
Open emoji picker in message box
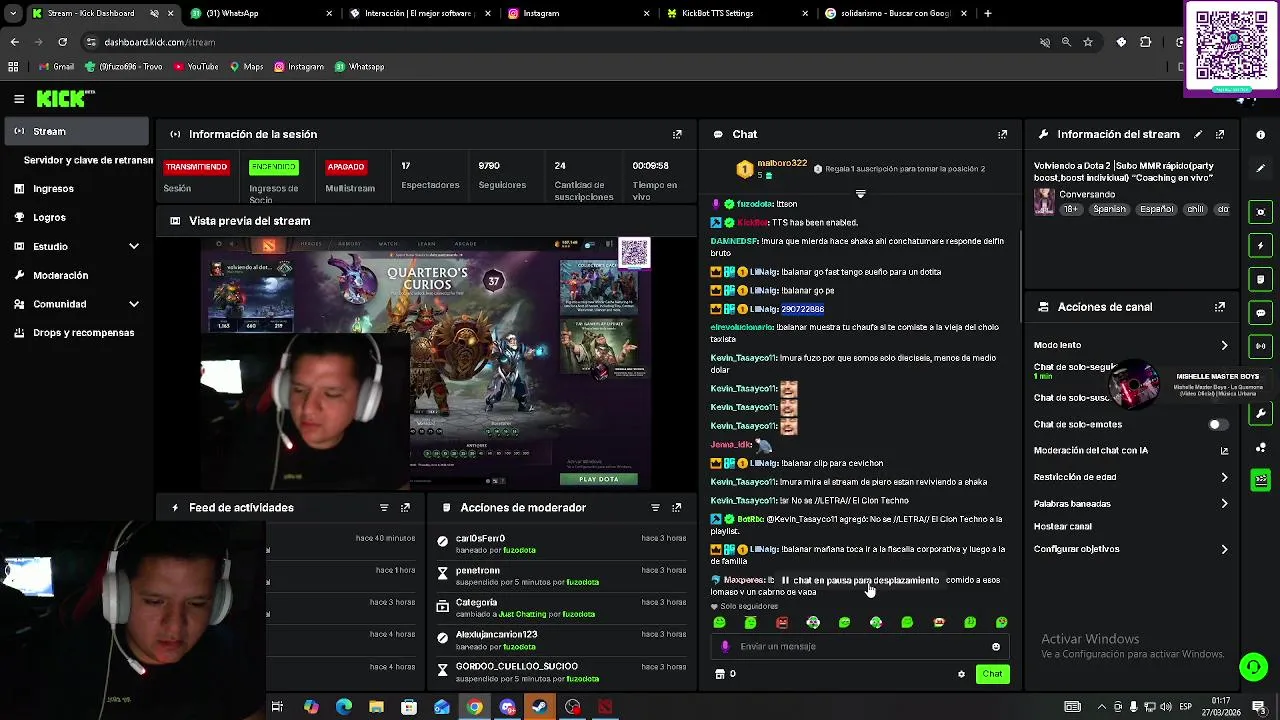(x=996, y=647)
